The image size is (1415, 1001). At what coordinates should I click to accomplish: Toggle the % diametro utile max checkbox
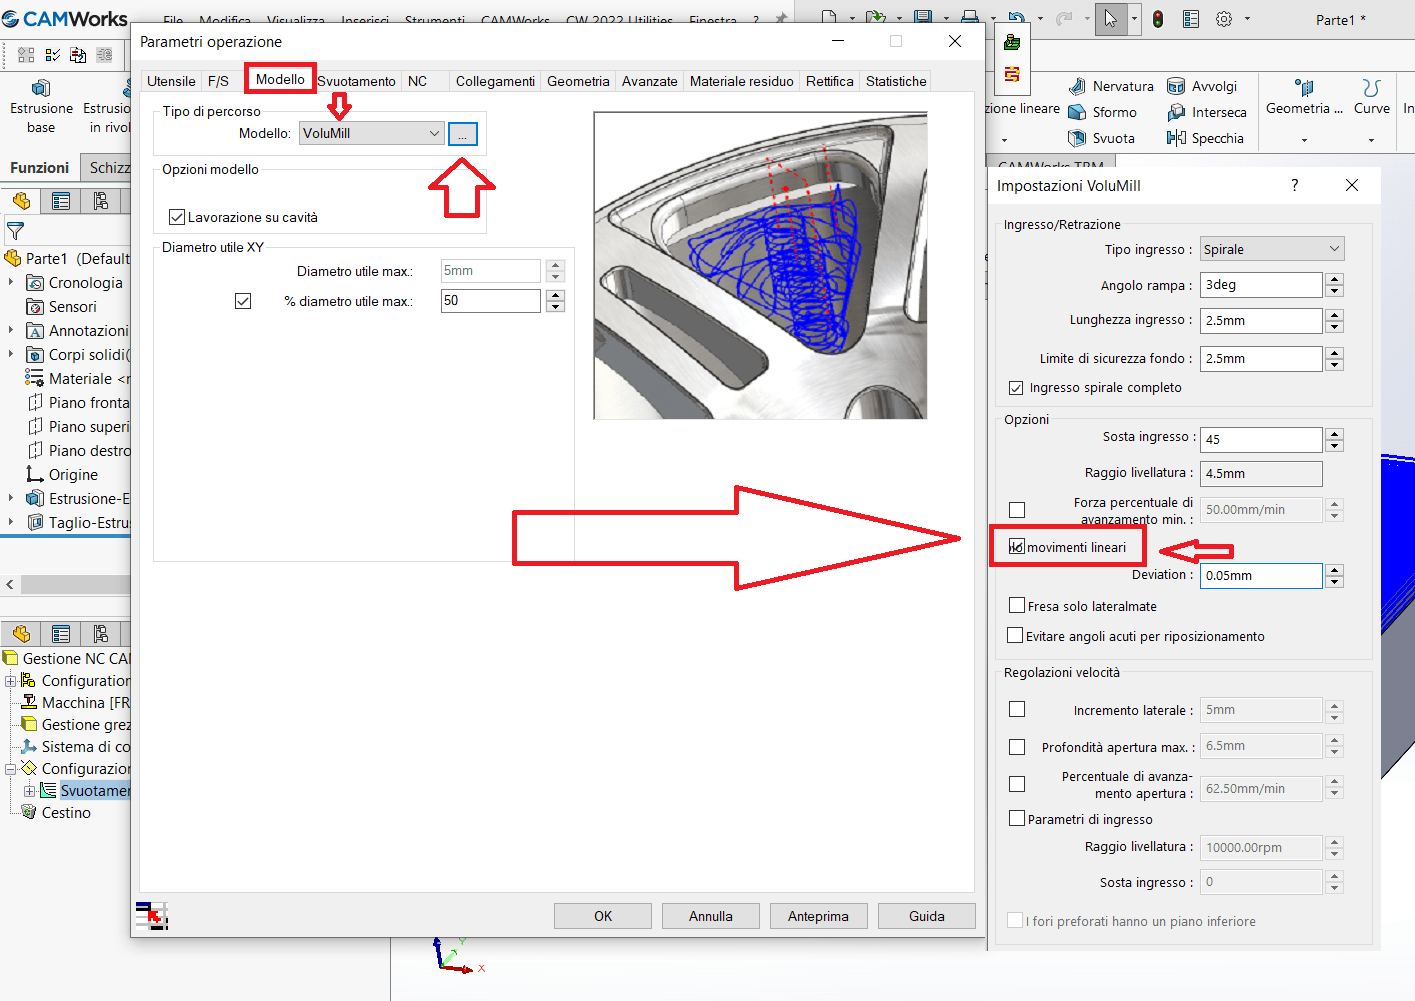tap(243, 300)
